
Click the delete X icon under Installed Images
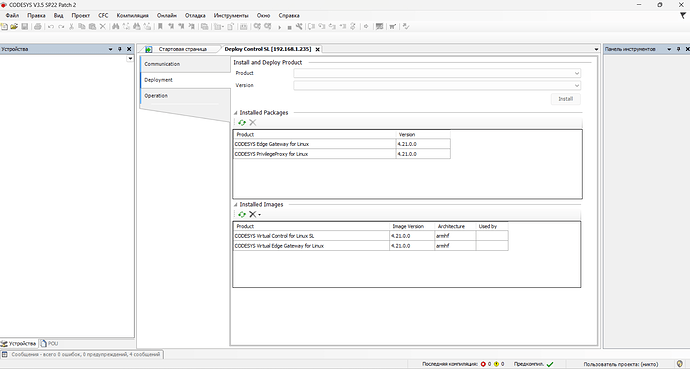pyautogui.click(x=253, y=214)
